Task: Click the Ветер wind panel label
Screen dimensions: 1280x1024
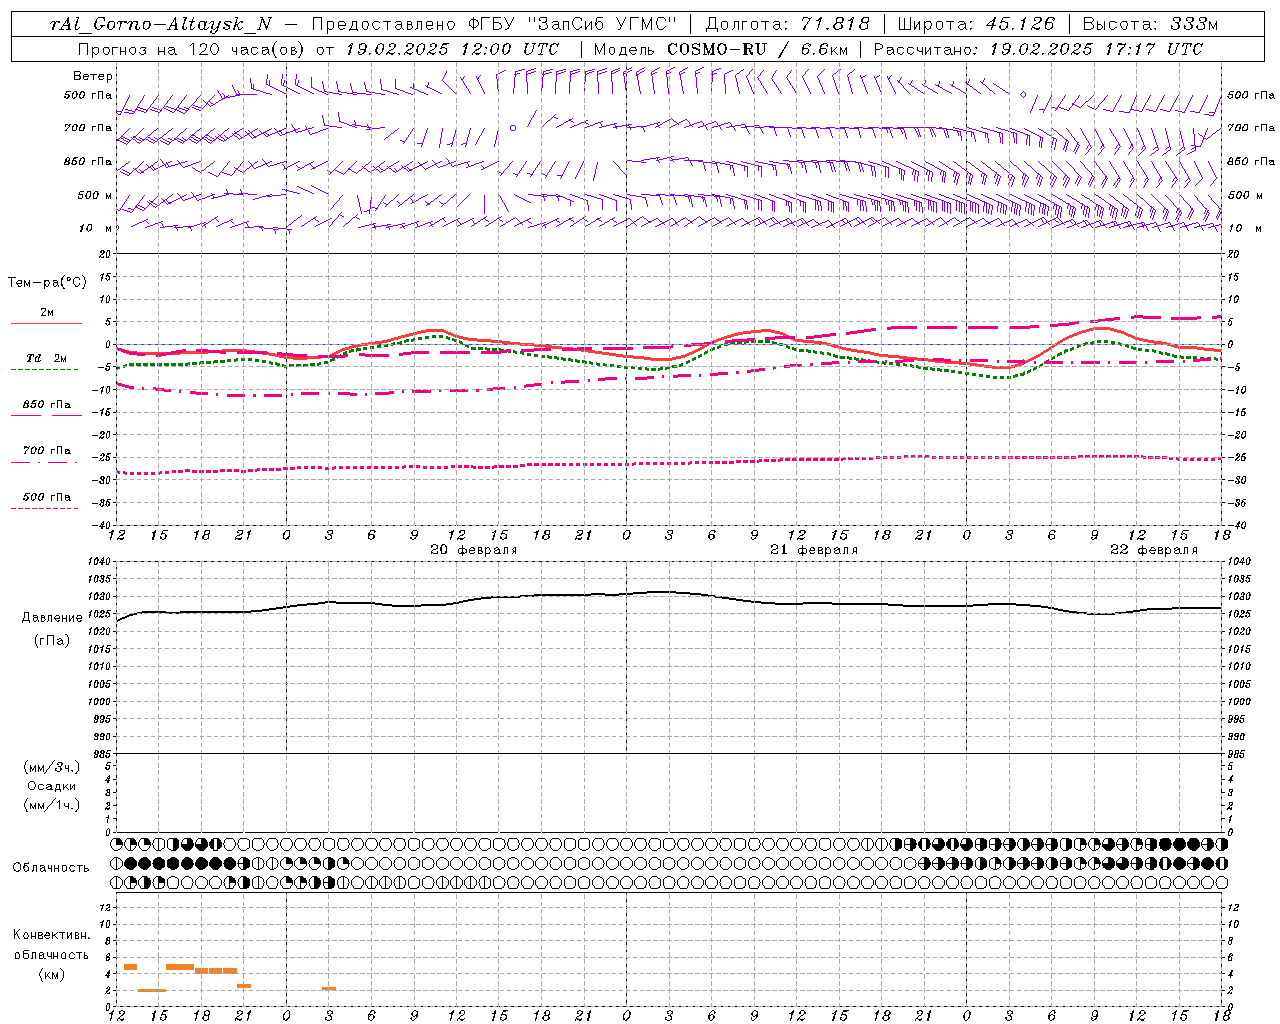Action: tap(93, 76)
